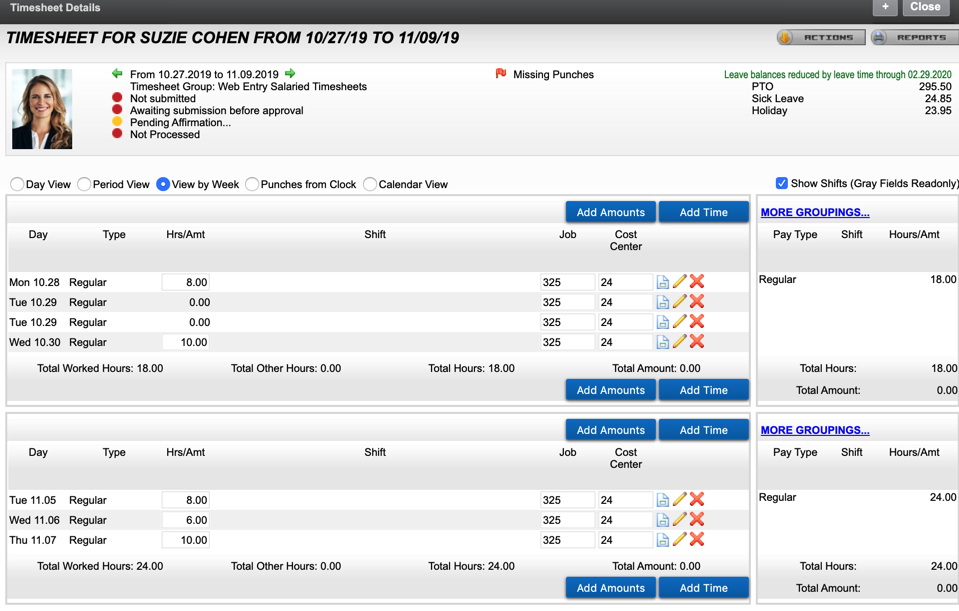Image resolution: width=959 pixels, height=611 pixels.
Task: Open the ACTIONS menu
Action: click(x=819, y=37)
